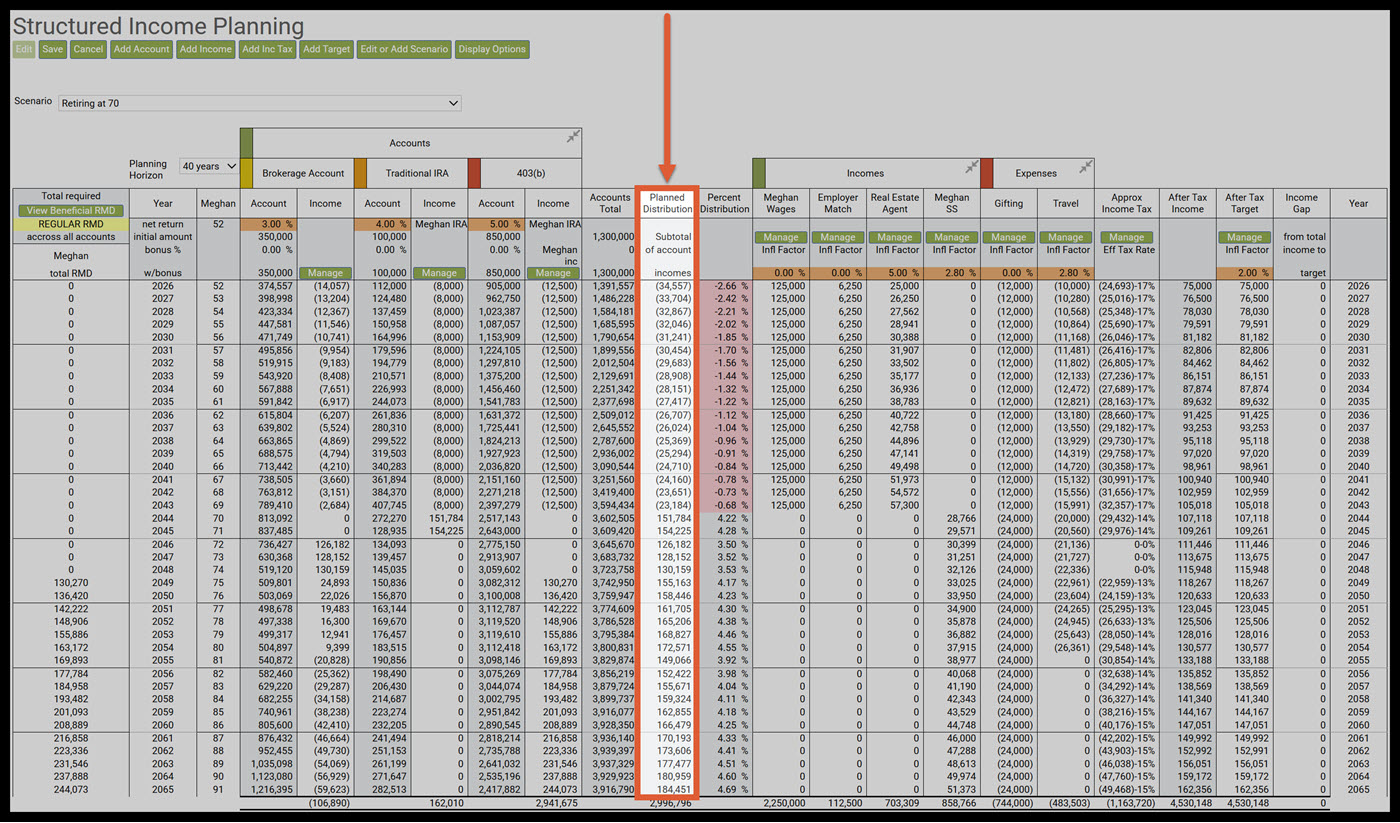The width and height of the screenshot is (1400, 823).
Task: Edit Meghan SS inflation factor field
Action: [952, 273]
